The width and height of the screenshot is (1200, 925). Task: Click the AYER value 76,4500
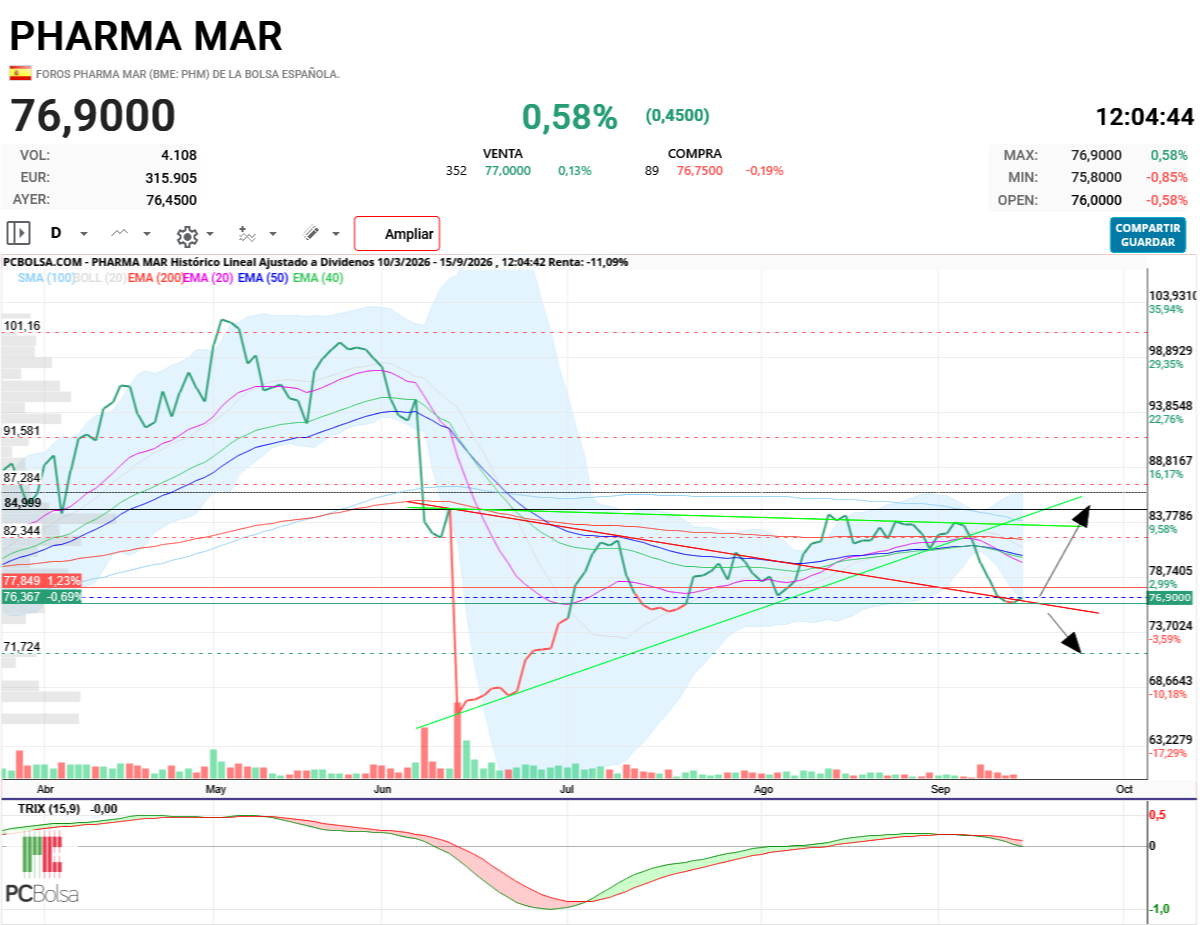coord(171,199)
